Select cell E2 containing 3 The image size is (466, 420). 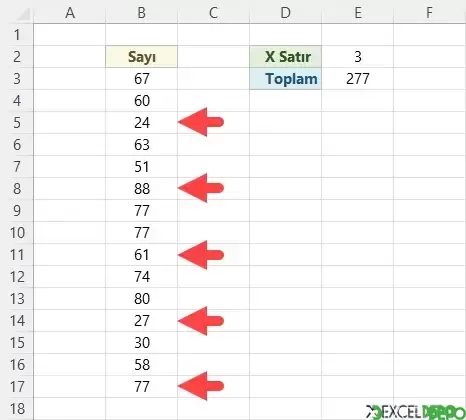[x=358, y=57]
